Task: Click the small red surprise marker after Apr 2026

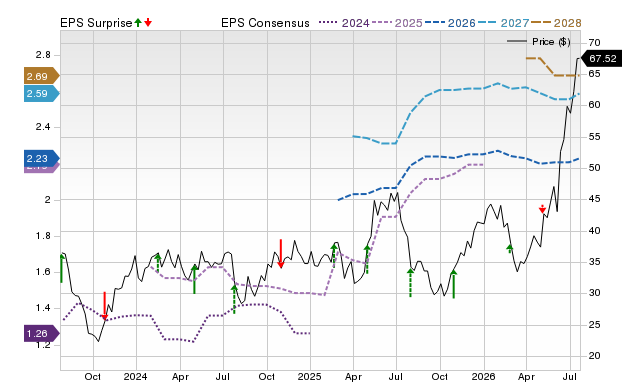Action: pos(542,209)
